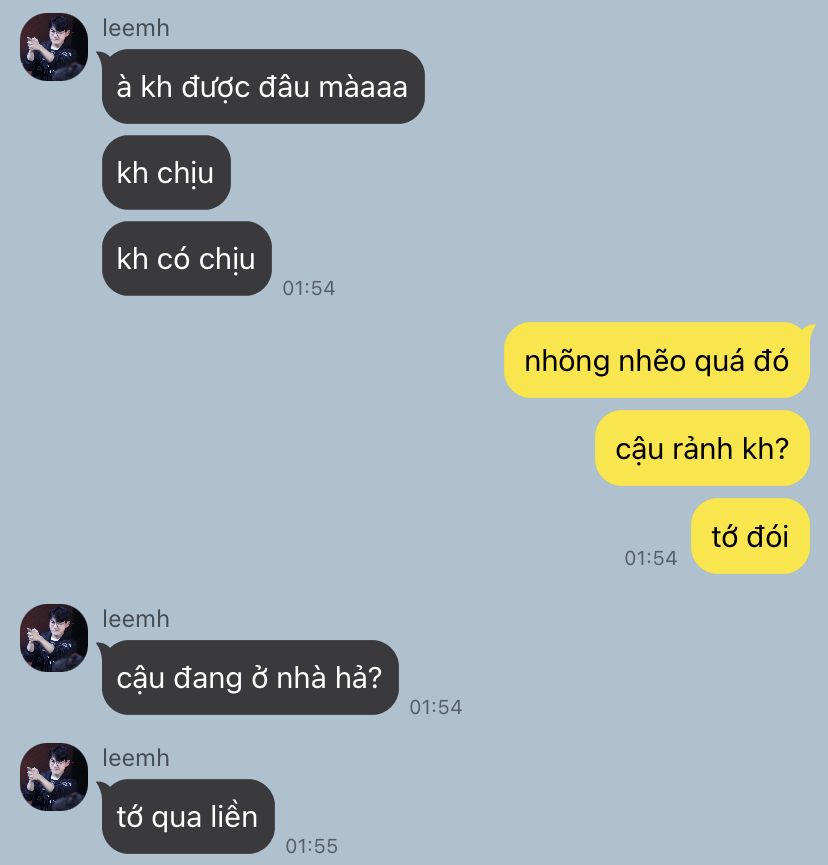Select the "à kh được đâu màaaa" message bubble
Viewport: 828px width, 865px height.
point(263,87)
